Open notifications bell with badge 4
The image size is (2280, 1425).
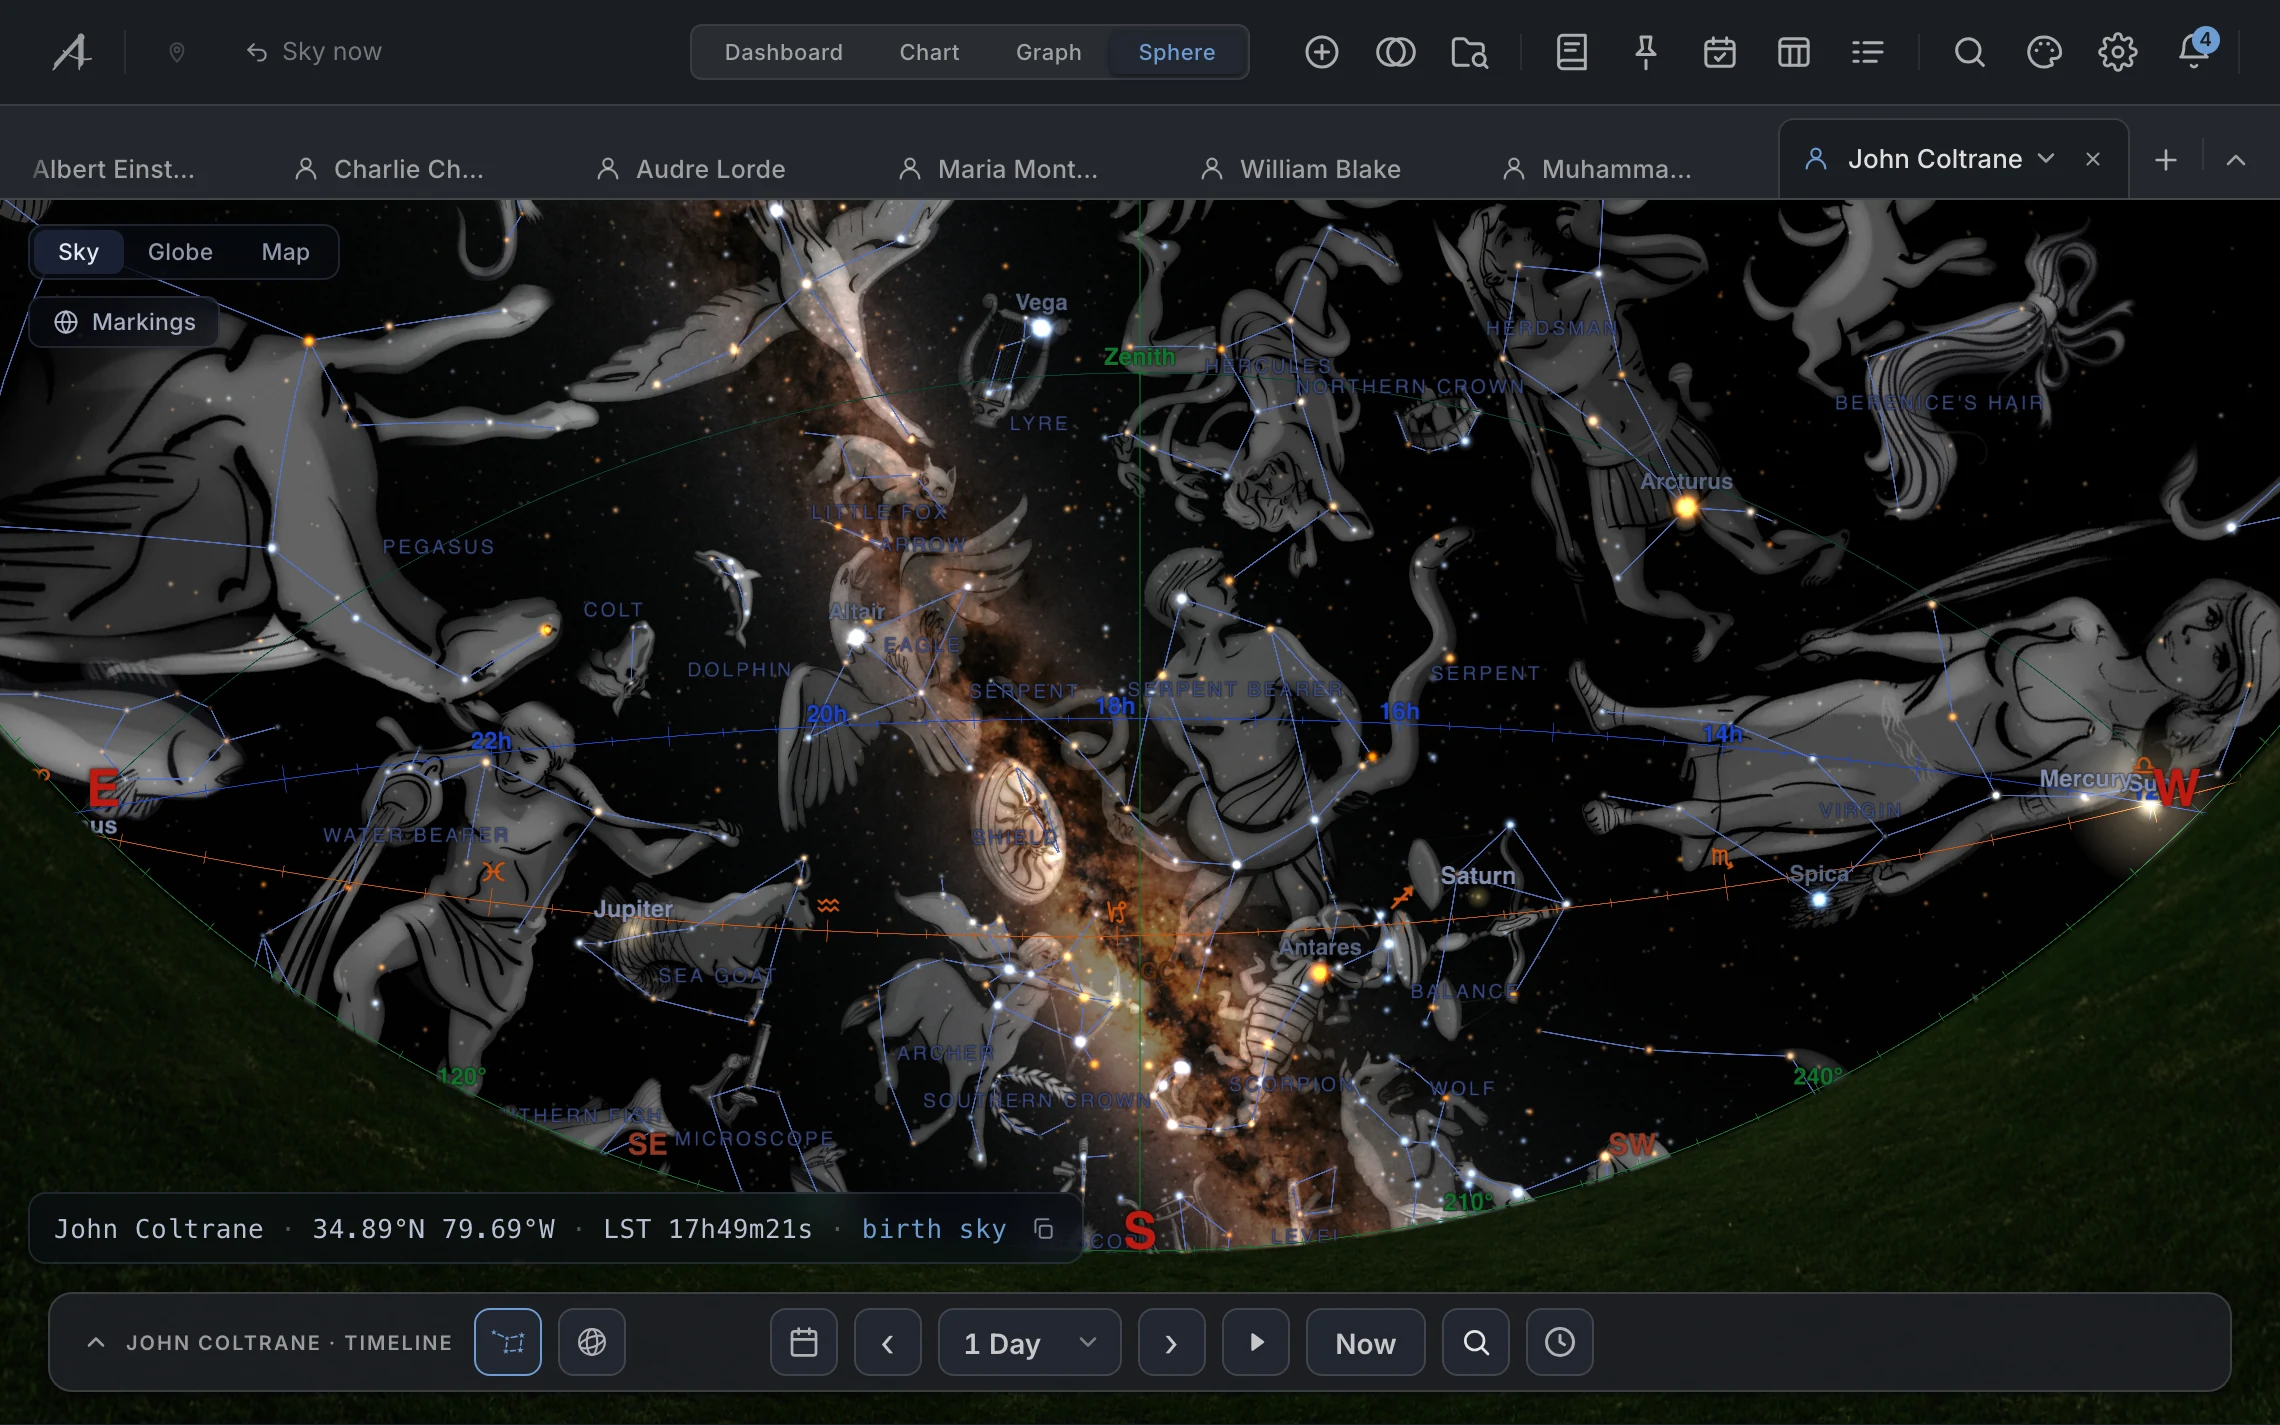(2194, 50)
